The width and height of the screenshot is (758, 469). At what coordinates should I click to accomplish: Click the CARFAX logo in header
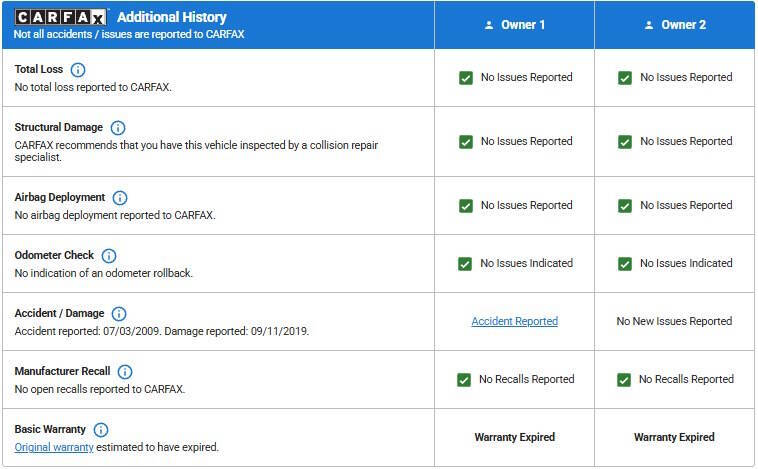click(x=61, y=17)
